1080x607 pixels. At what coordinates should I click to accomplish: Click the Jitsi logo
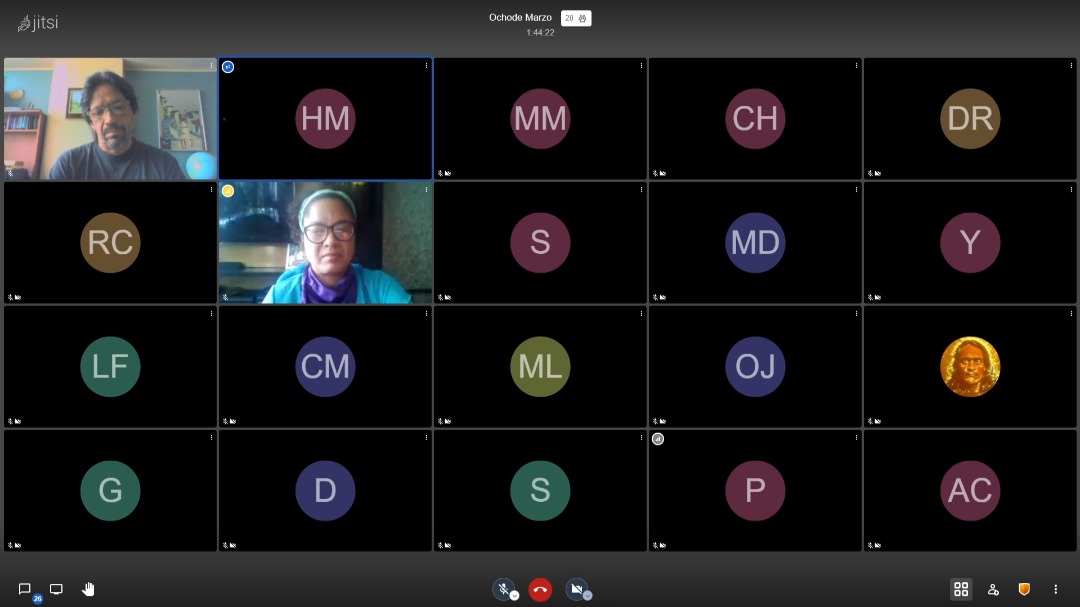38,23
